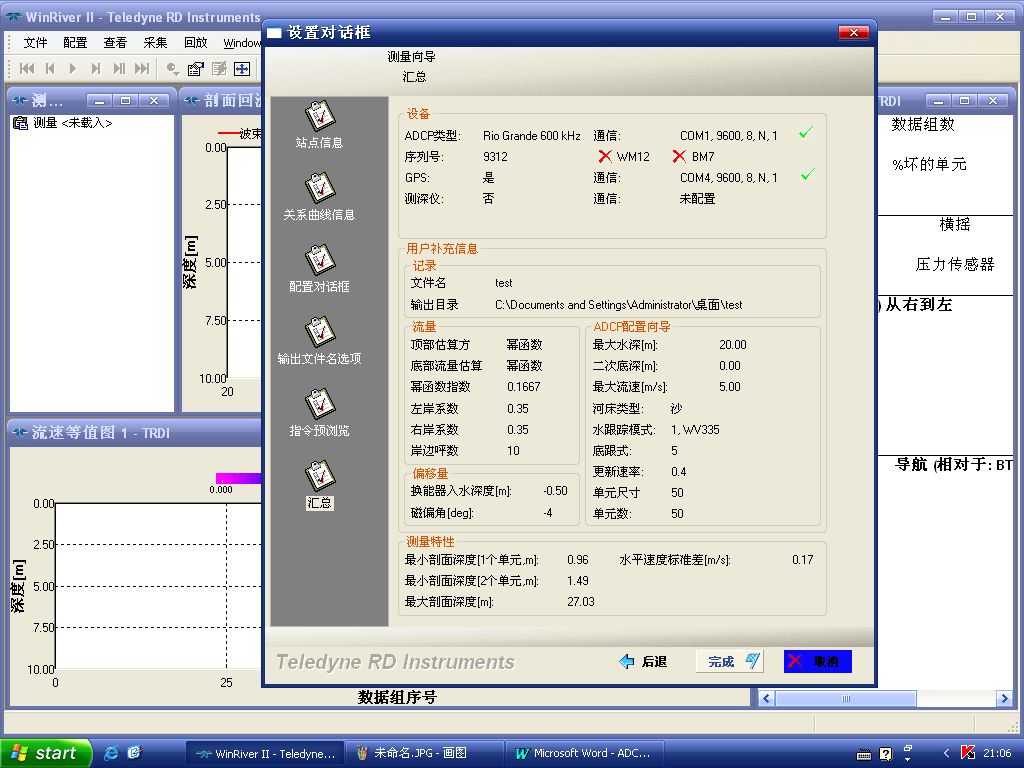The height and width of the screenshot is (768, 1024).
Task: Open the 关系曲线信息 wizard page
Action: (320, 190)
